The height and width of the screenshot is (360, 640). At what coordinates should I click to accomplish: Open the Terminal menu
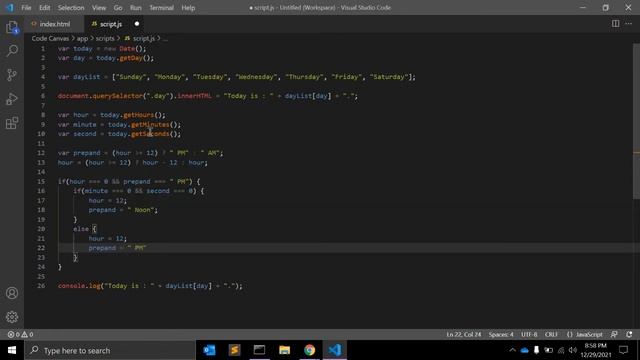[162, 7]
